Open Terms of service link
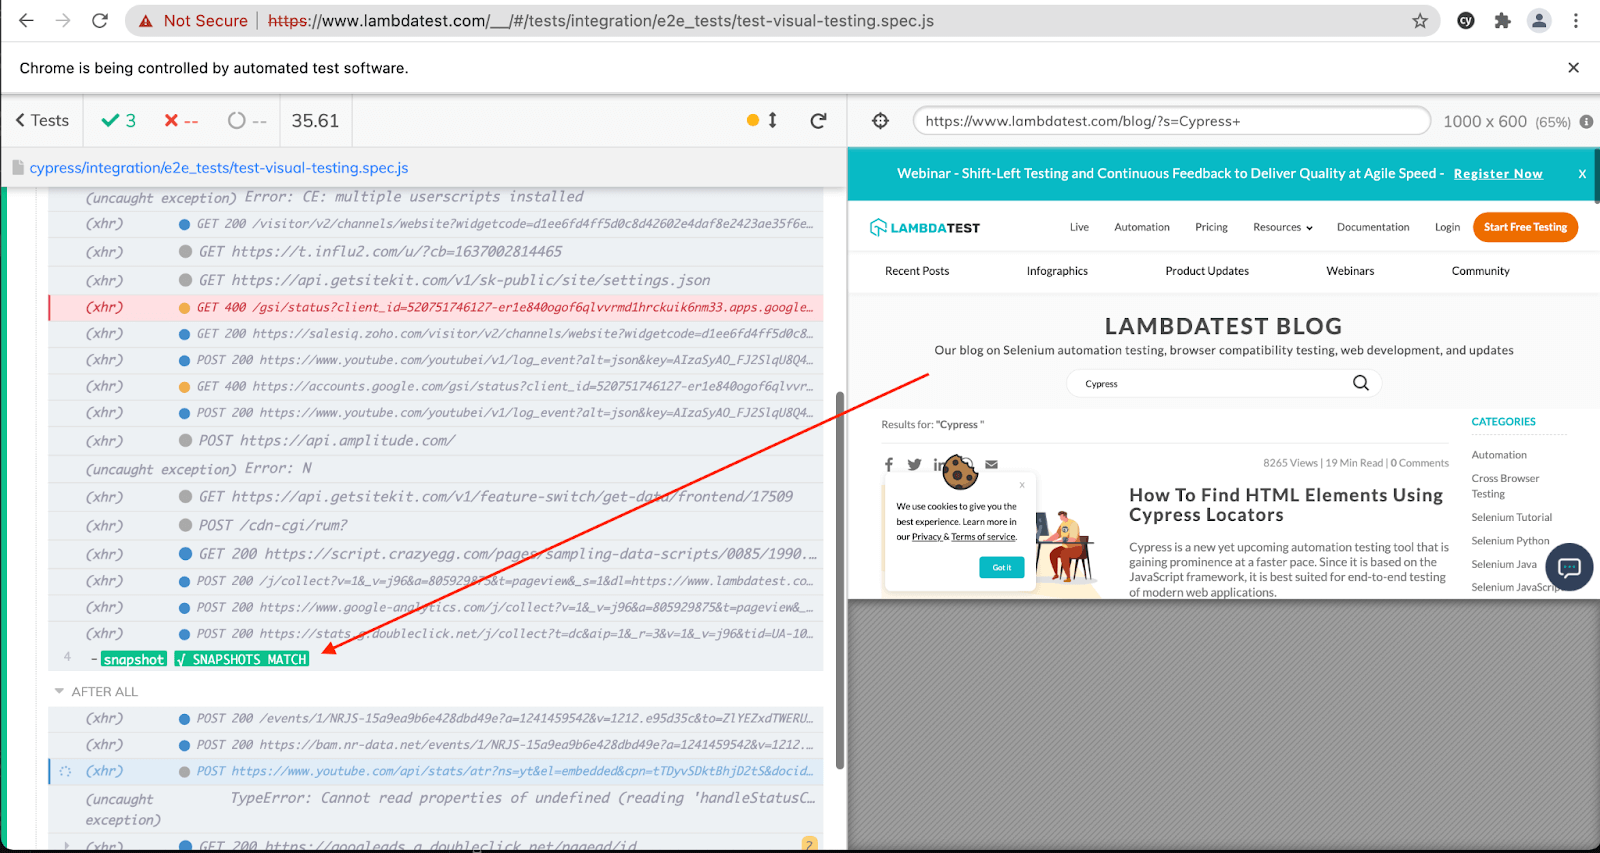 coord(984,537)
